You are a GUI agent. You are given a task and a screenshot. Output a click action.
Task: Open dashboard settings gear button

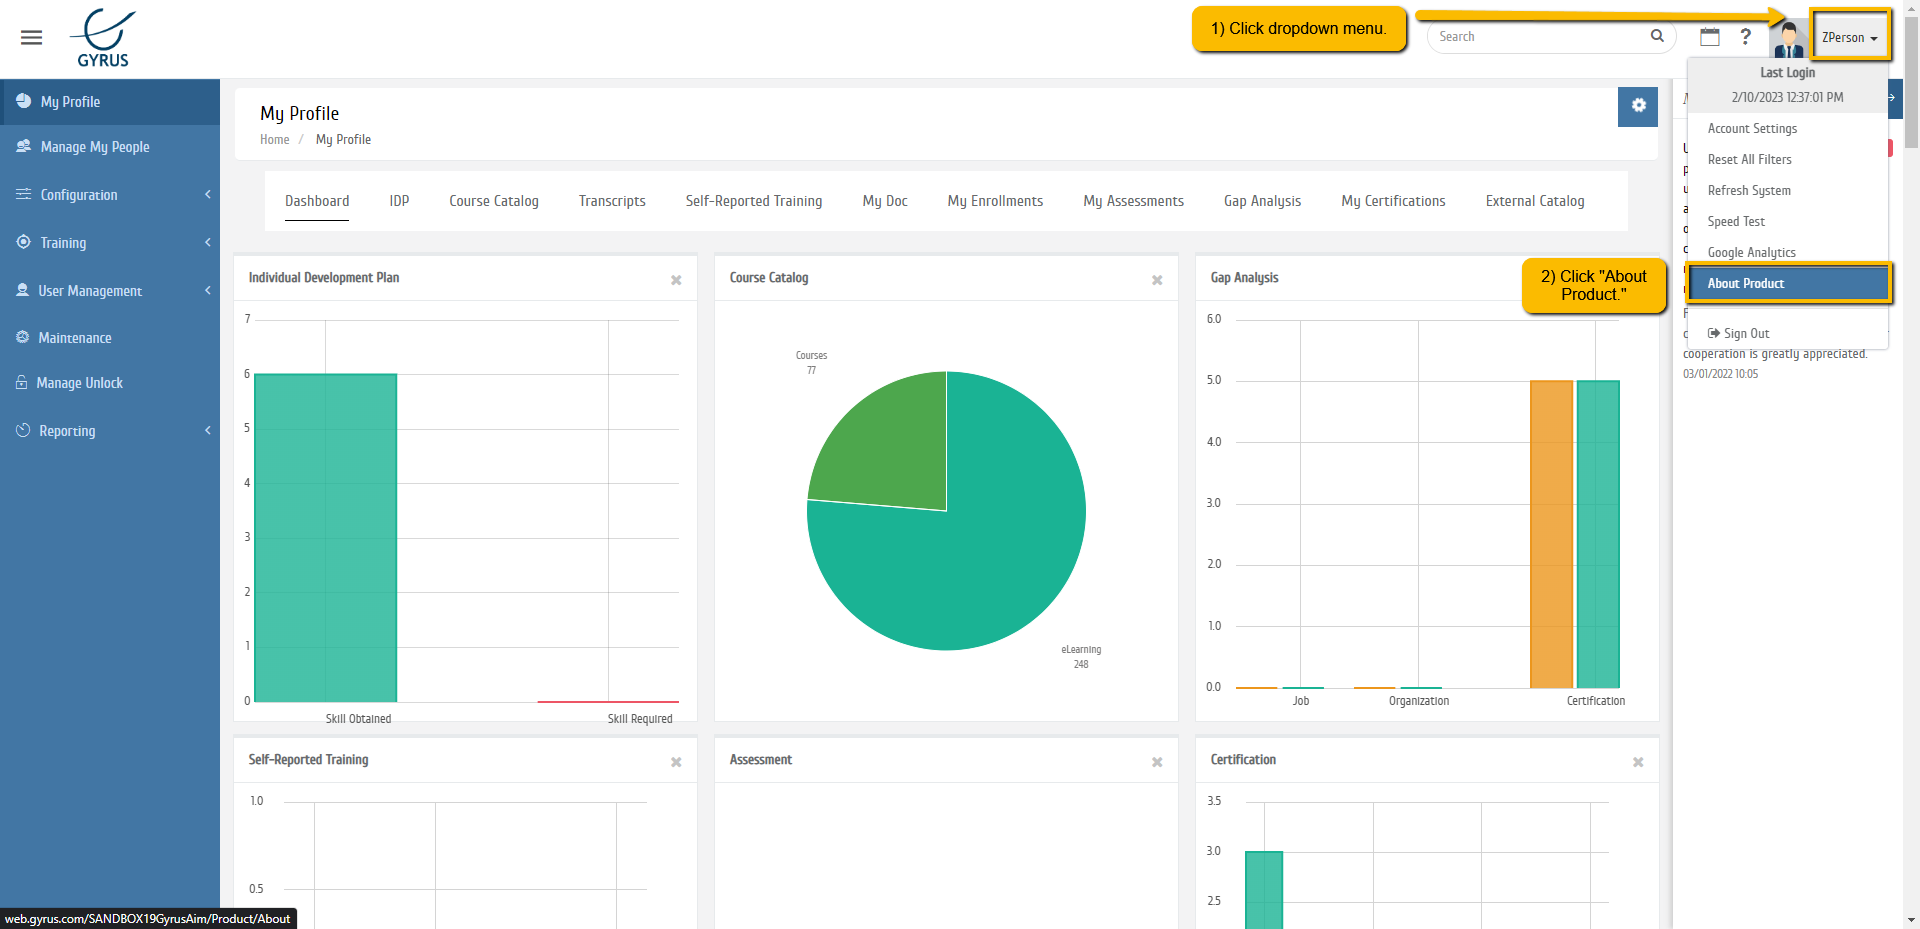pyautogui.click(x=1638, y=106)
